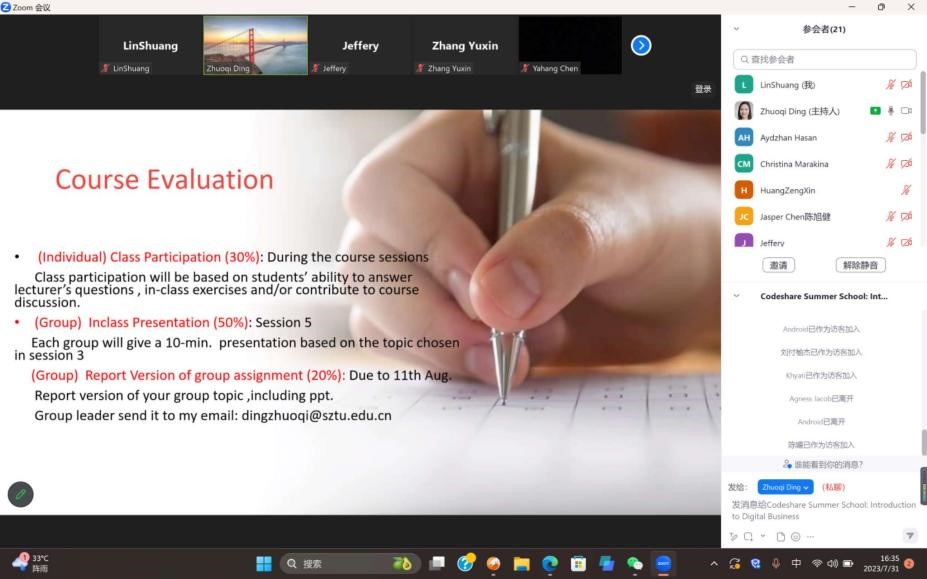Click the chat text formatting icon
The height and width of the screenshot is (579, 927).
click(x=734, y=536)
